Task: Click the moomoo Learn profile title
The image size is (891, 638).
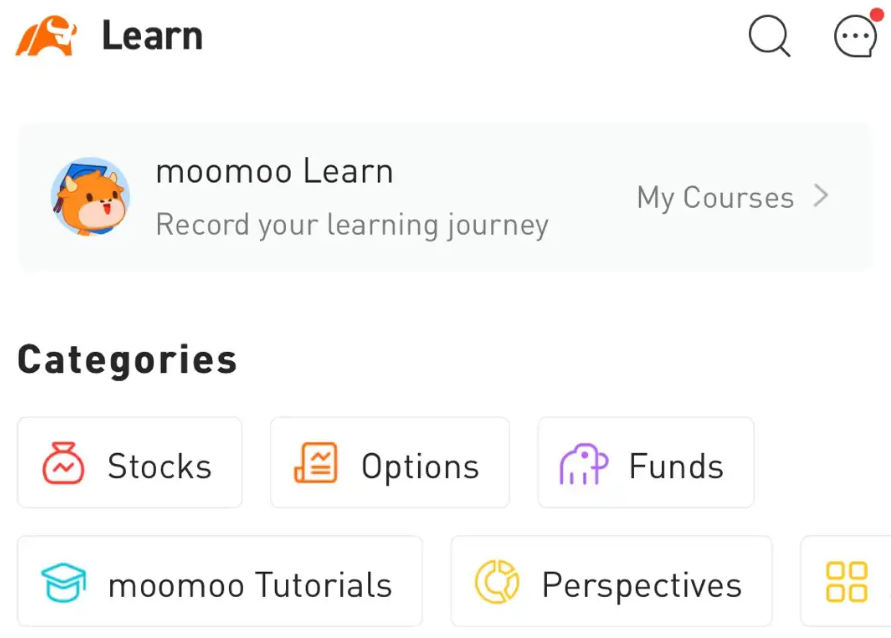Action: (274, 171)
